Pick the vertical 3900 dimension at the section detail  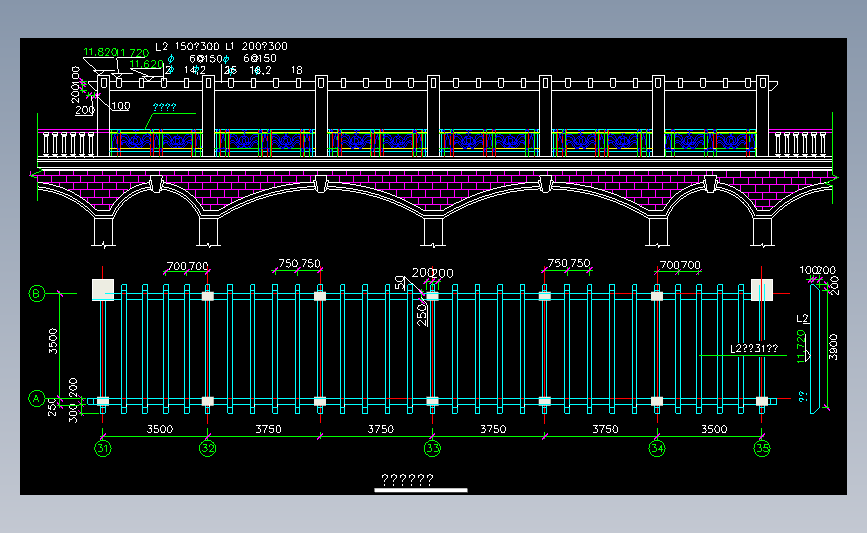[x=834, y=347]
